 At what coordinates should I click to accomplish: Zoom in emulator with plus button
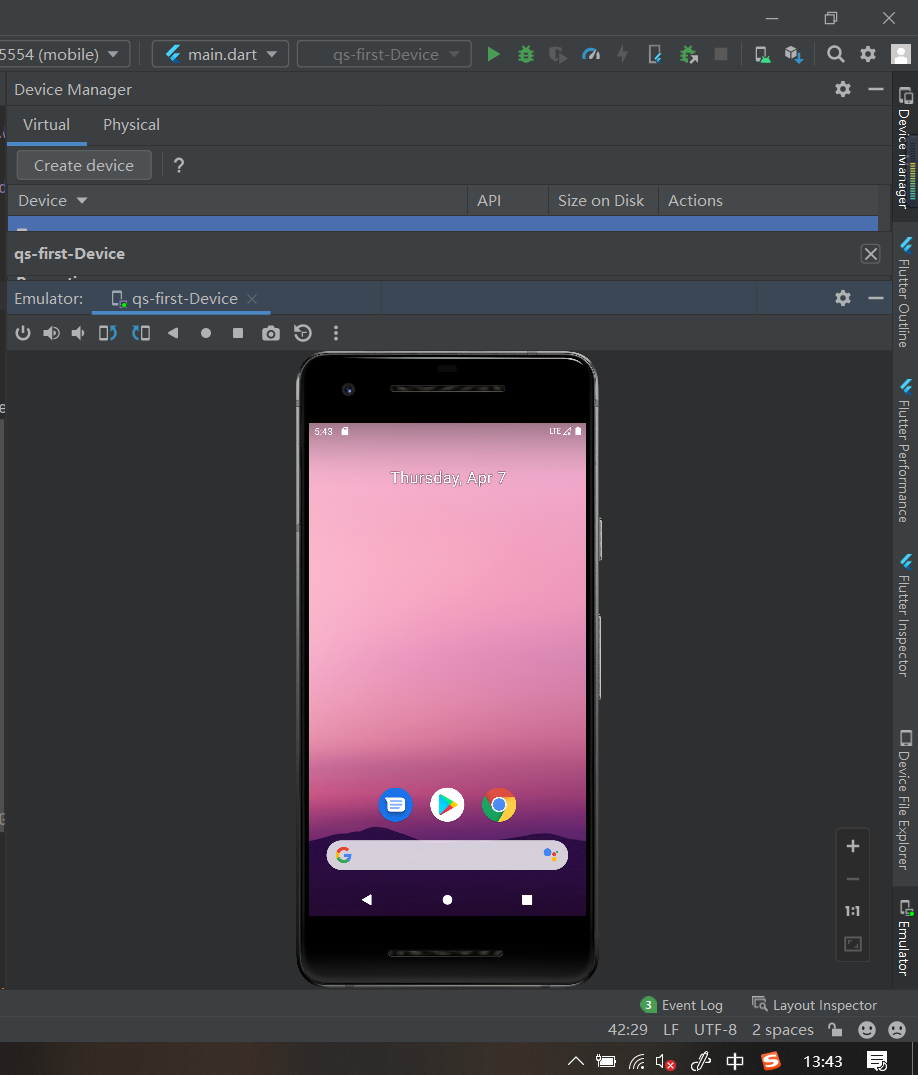tap(853, 846)
